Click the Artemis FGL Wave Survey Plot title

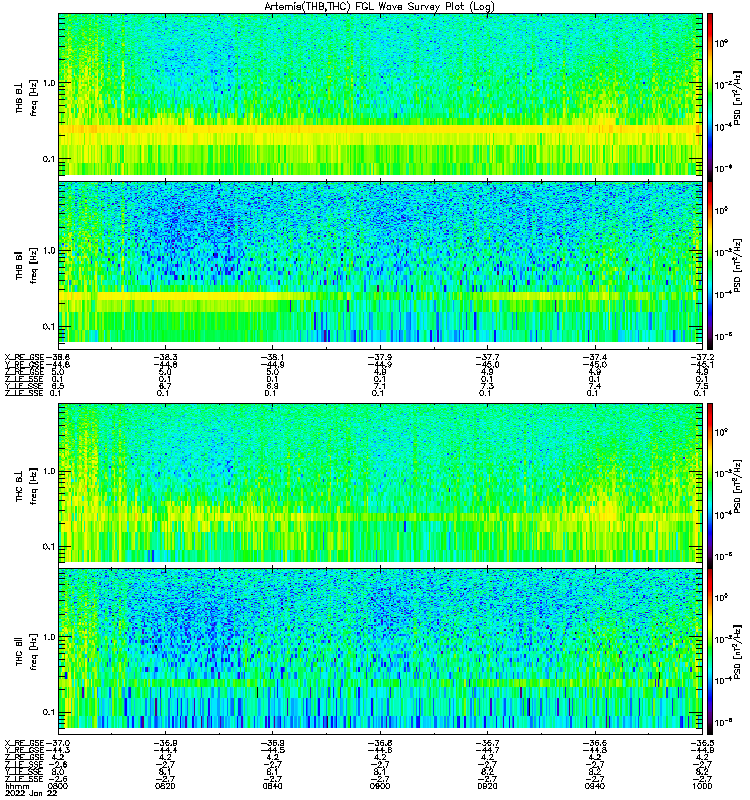coord(379,7)
